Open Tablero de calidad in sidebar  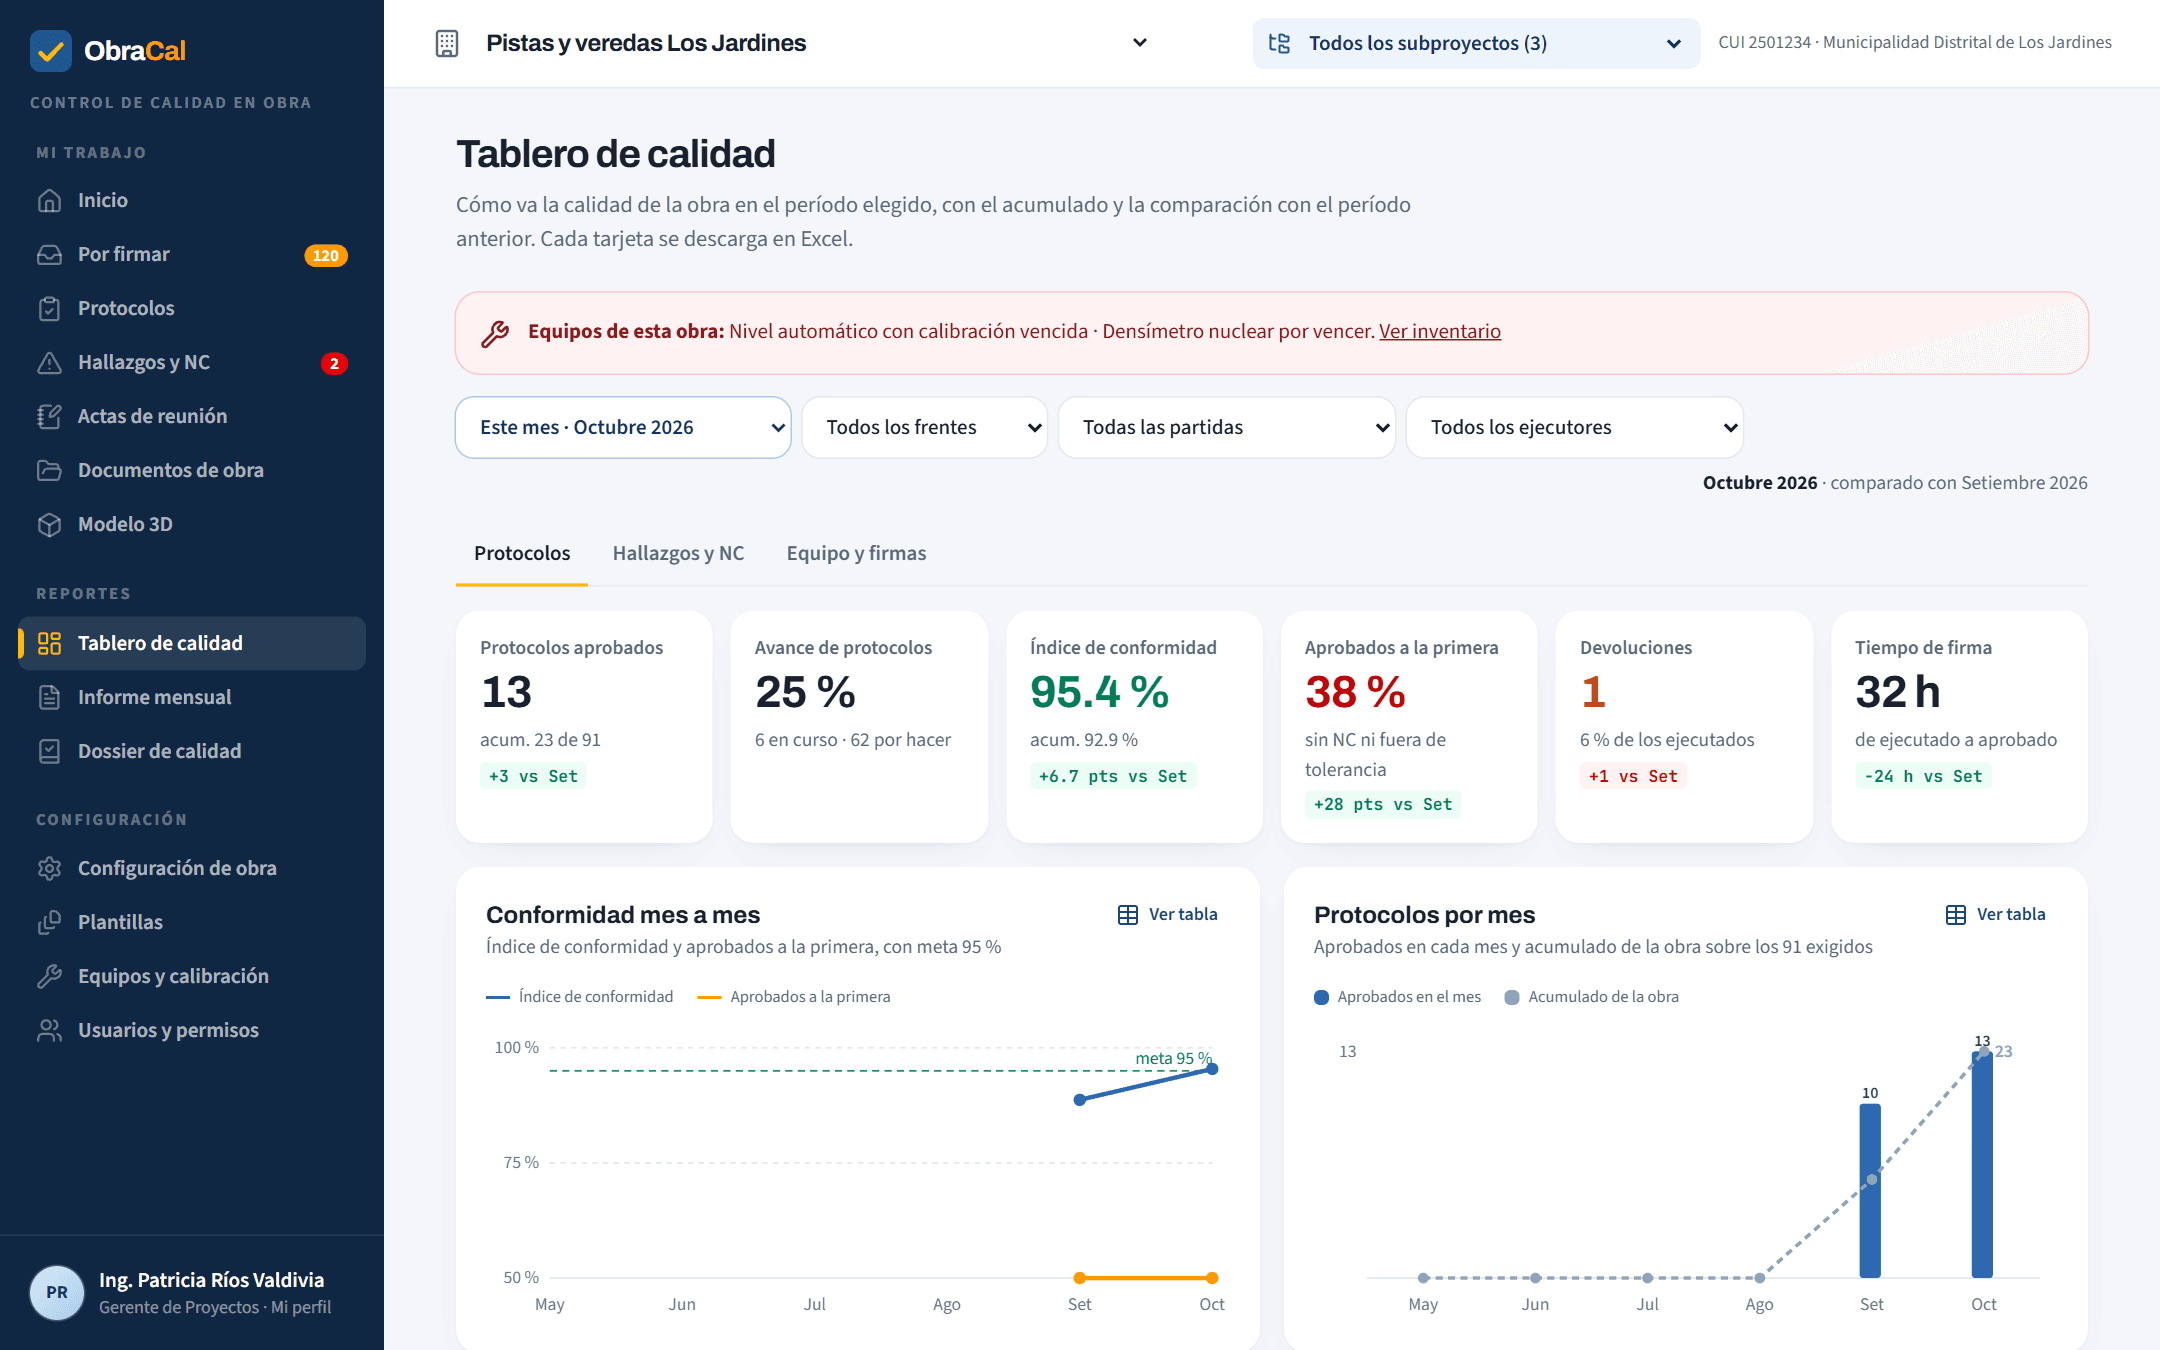pyautogui.click(x=192, y=644)
